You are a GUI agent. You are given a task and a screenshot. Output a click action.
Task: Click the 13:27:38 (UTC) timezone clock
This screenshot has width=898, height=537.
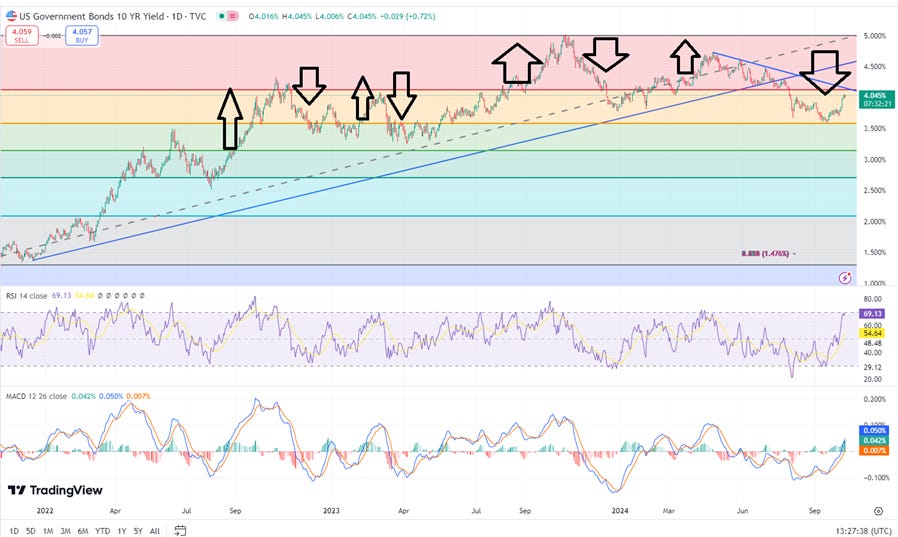863,531
